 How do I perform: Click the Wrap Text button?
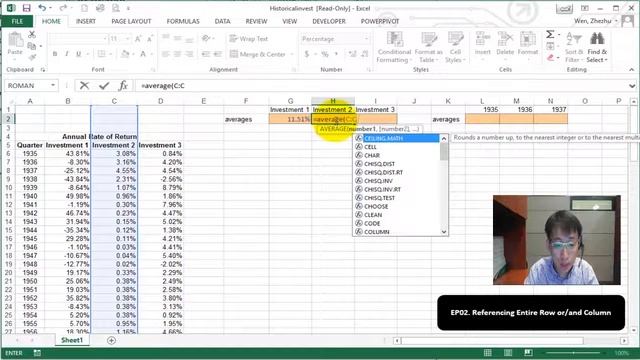click(x=249, y=39)
